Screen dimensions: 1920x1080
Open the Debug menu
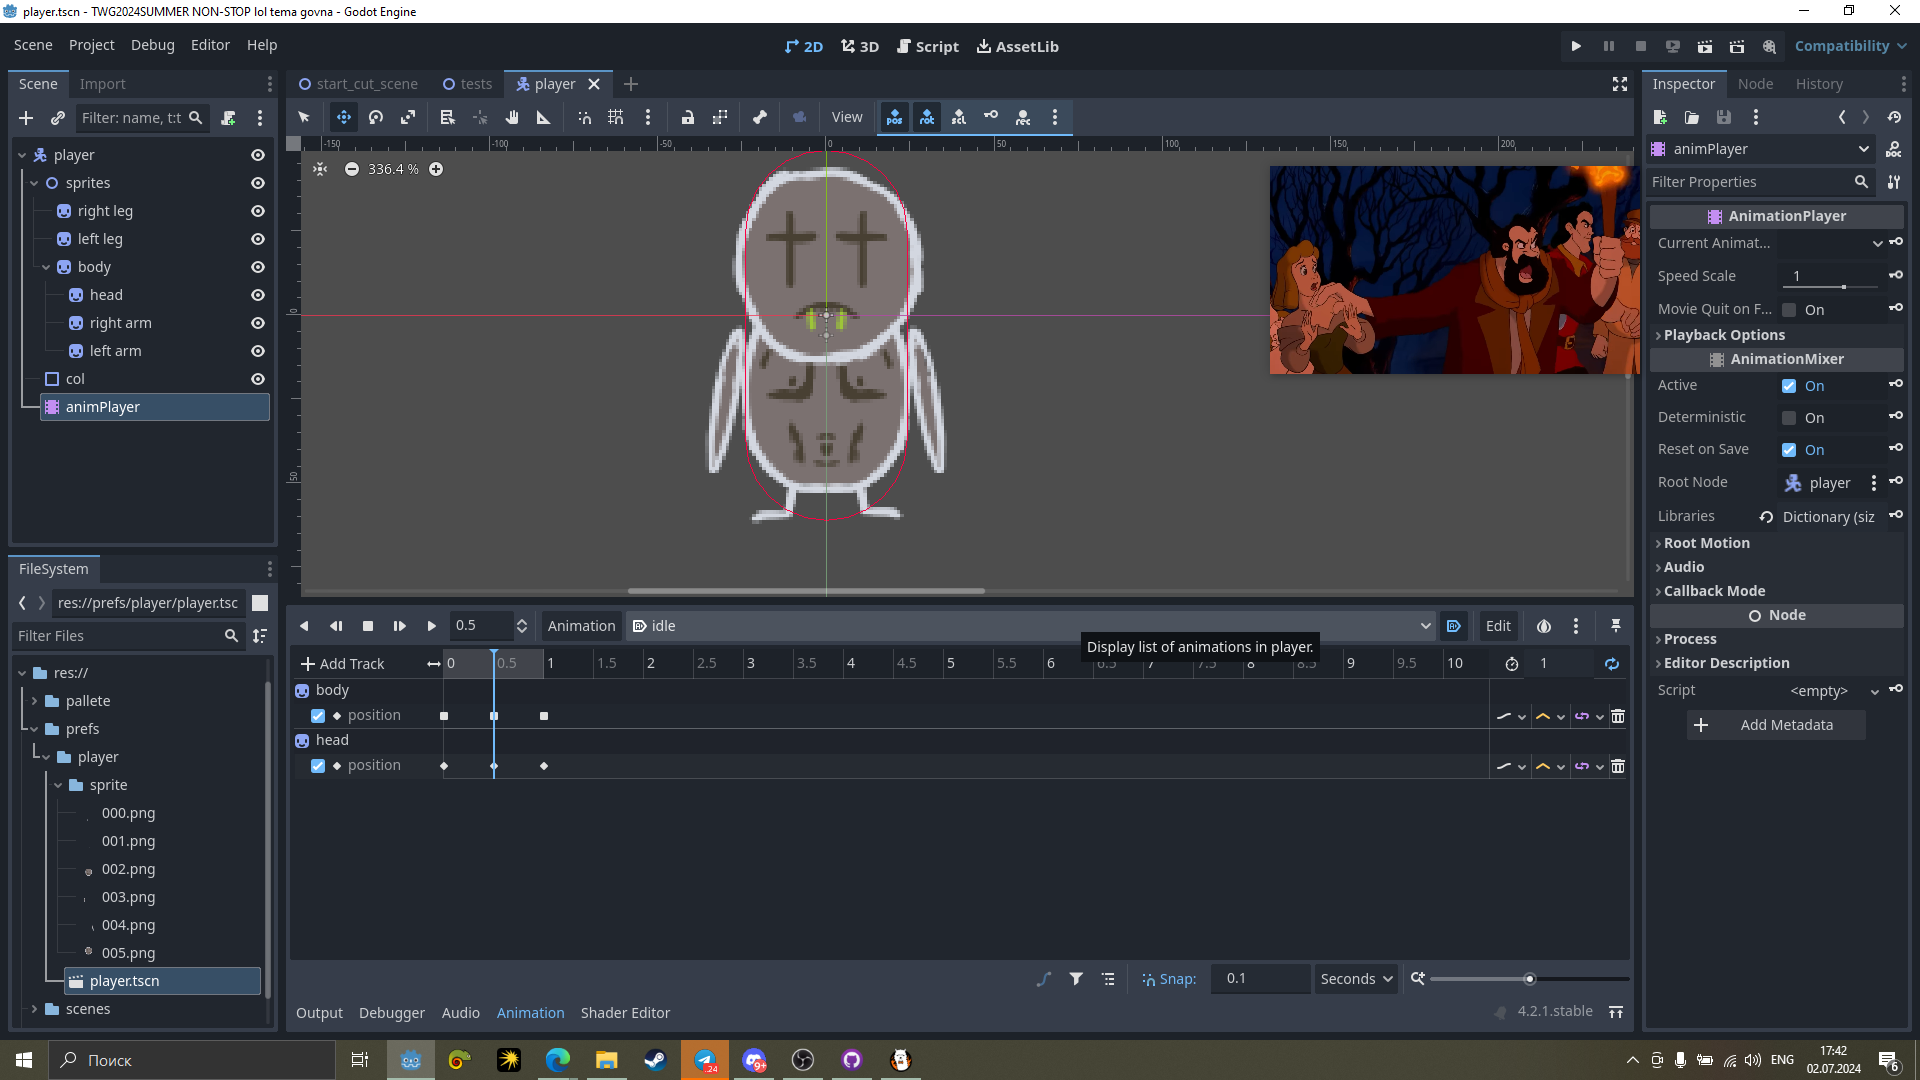coord(152,45)
